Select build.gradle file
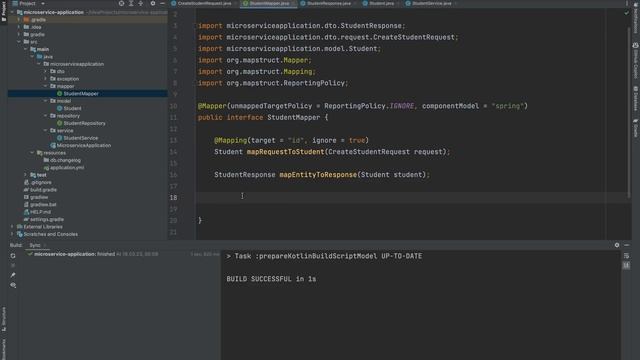 pyautogui.click(x=40, y=190)
